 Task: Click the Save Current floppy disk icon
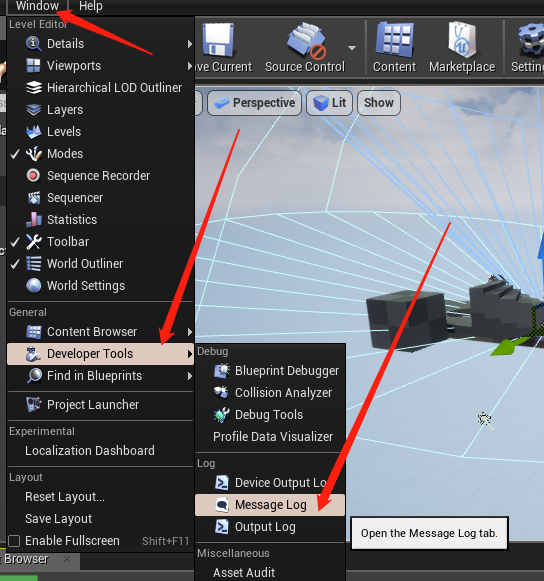click(218, 40)
